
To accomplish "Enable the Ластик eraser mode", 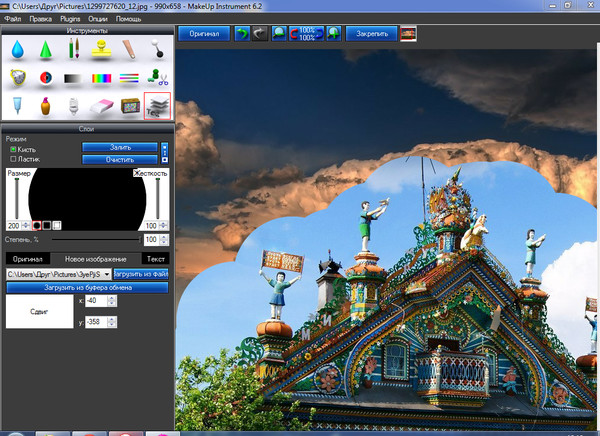I will pos(13,159).
